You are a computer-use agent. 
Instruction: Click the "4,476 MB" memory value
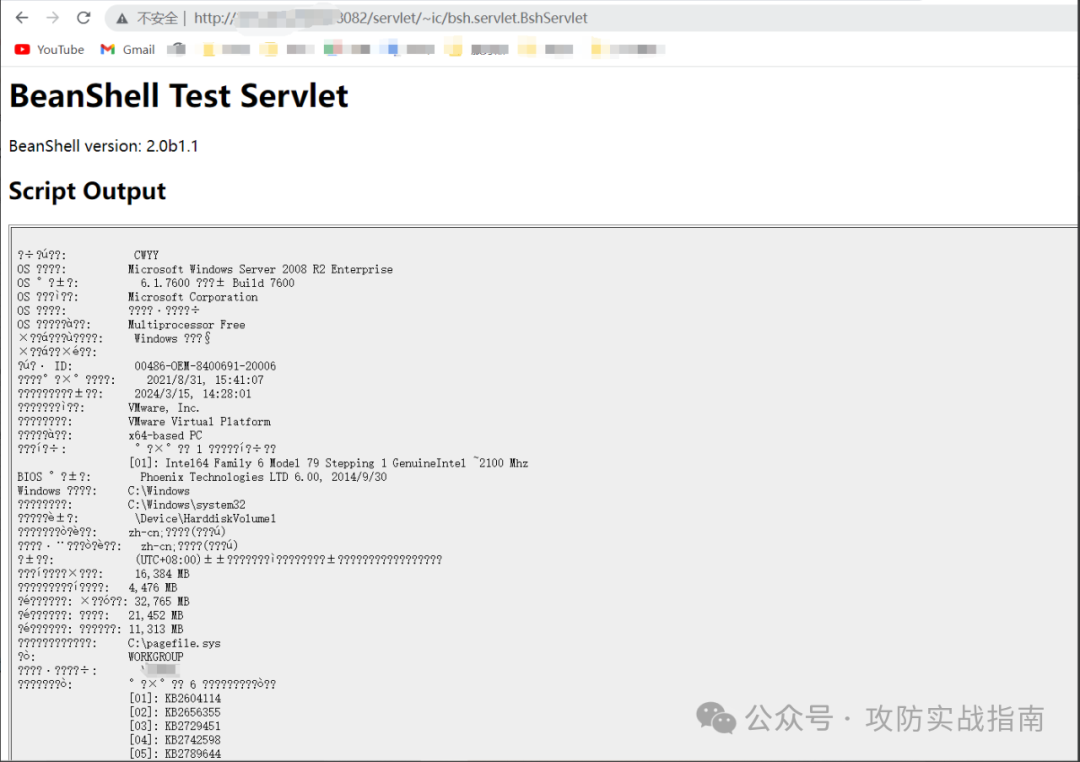click(152, 588)
